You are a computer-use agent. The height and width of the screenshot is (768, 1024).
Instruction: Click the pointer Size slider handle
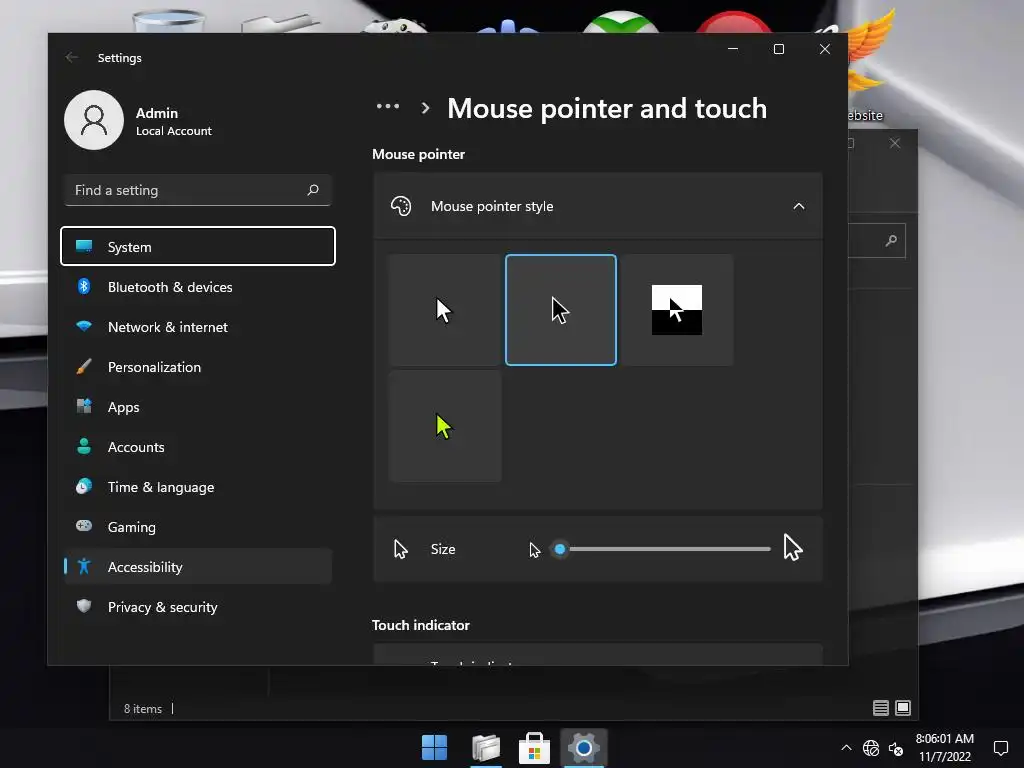(x=560, y=549)
